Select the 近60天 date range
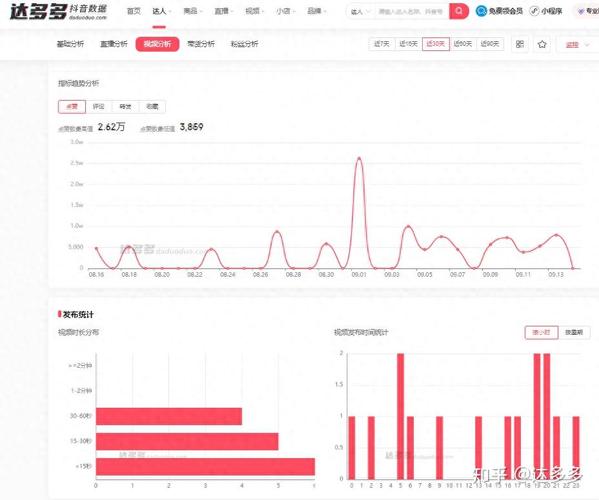The height and width of the screenshot is (500, 599). pyautogui.click(x=463, y=44)
